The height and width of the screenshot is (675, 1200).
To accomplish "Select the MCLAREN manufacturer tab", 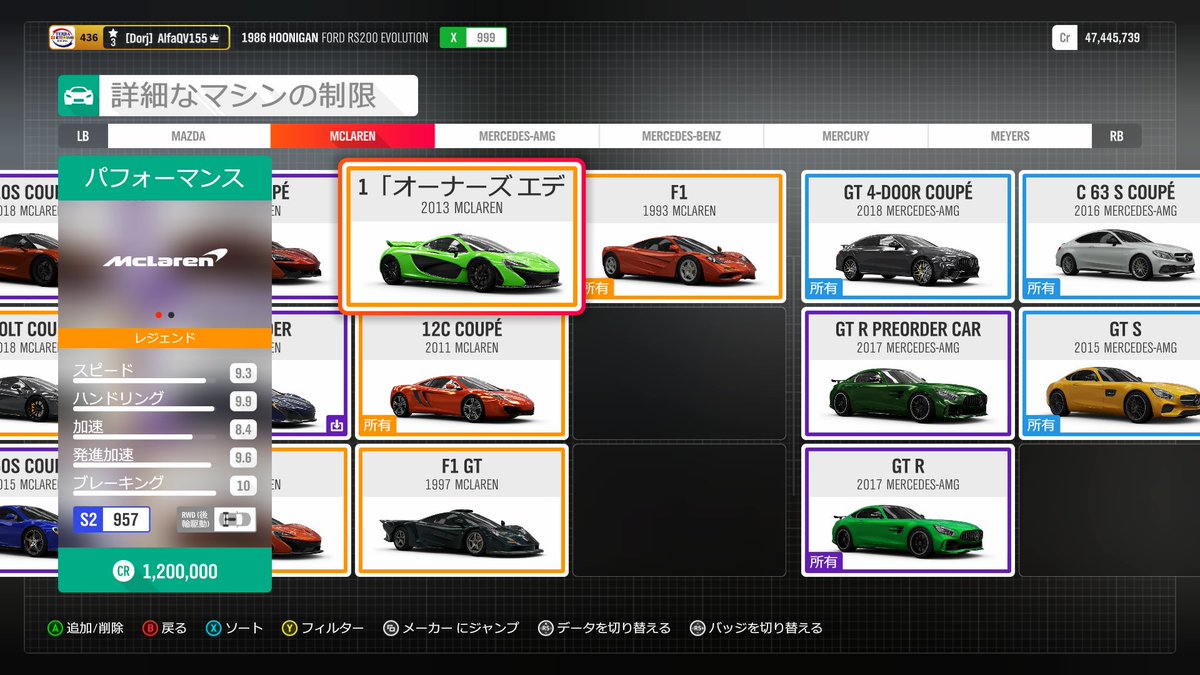I will [352, 136].
